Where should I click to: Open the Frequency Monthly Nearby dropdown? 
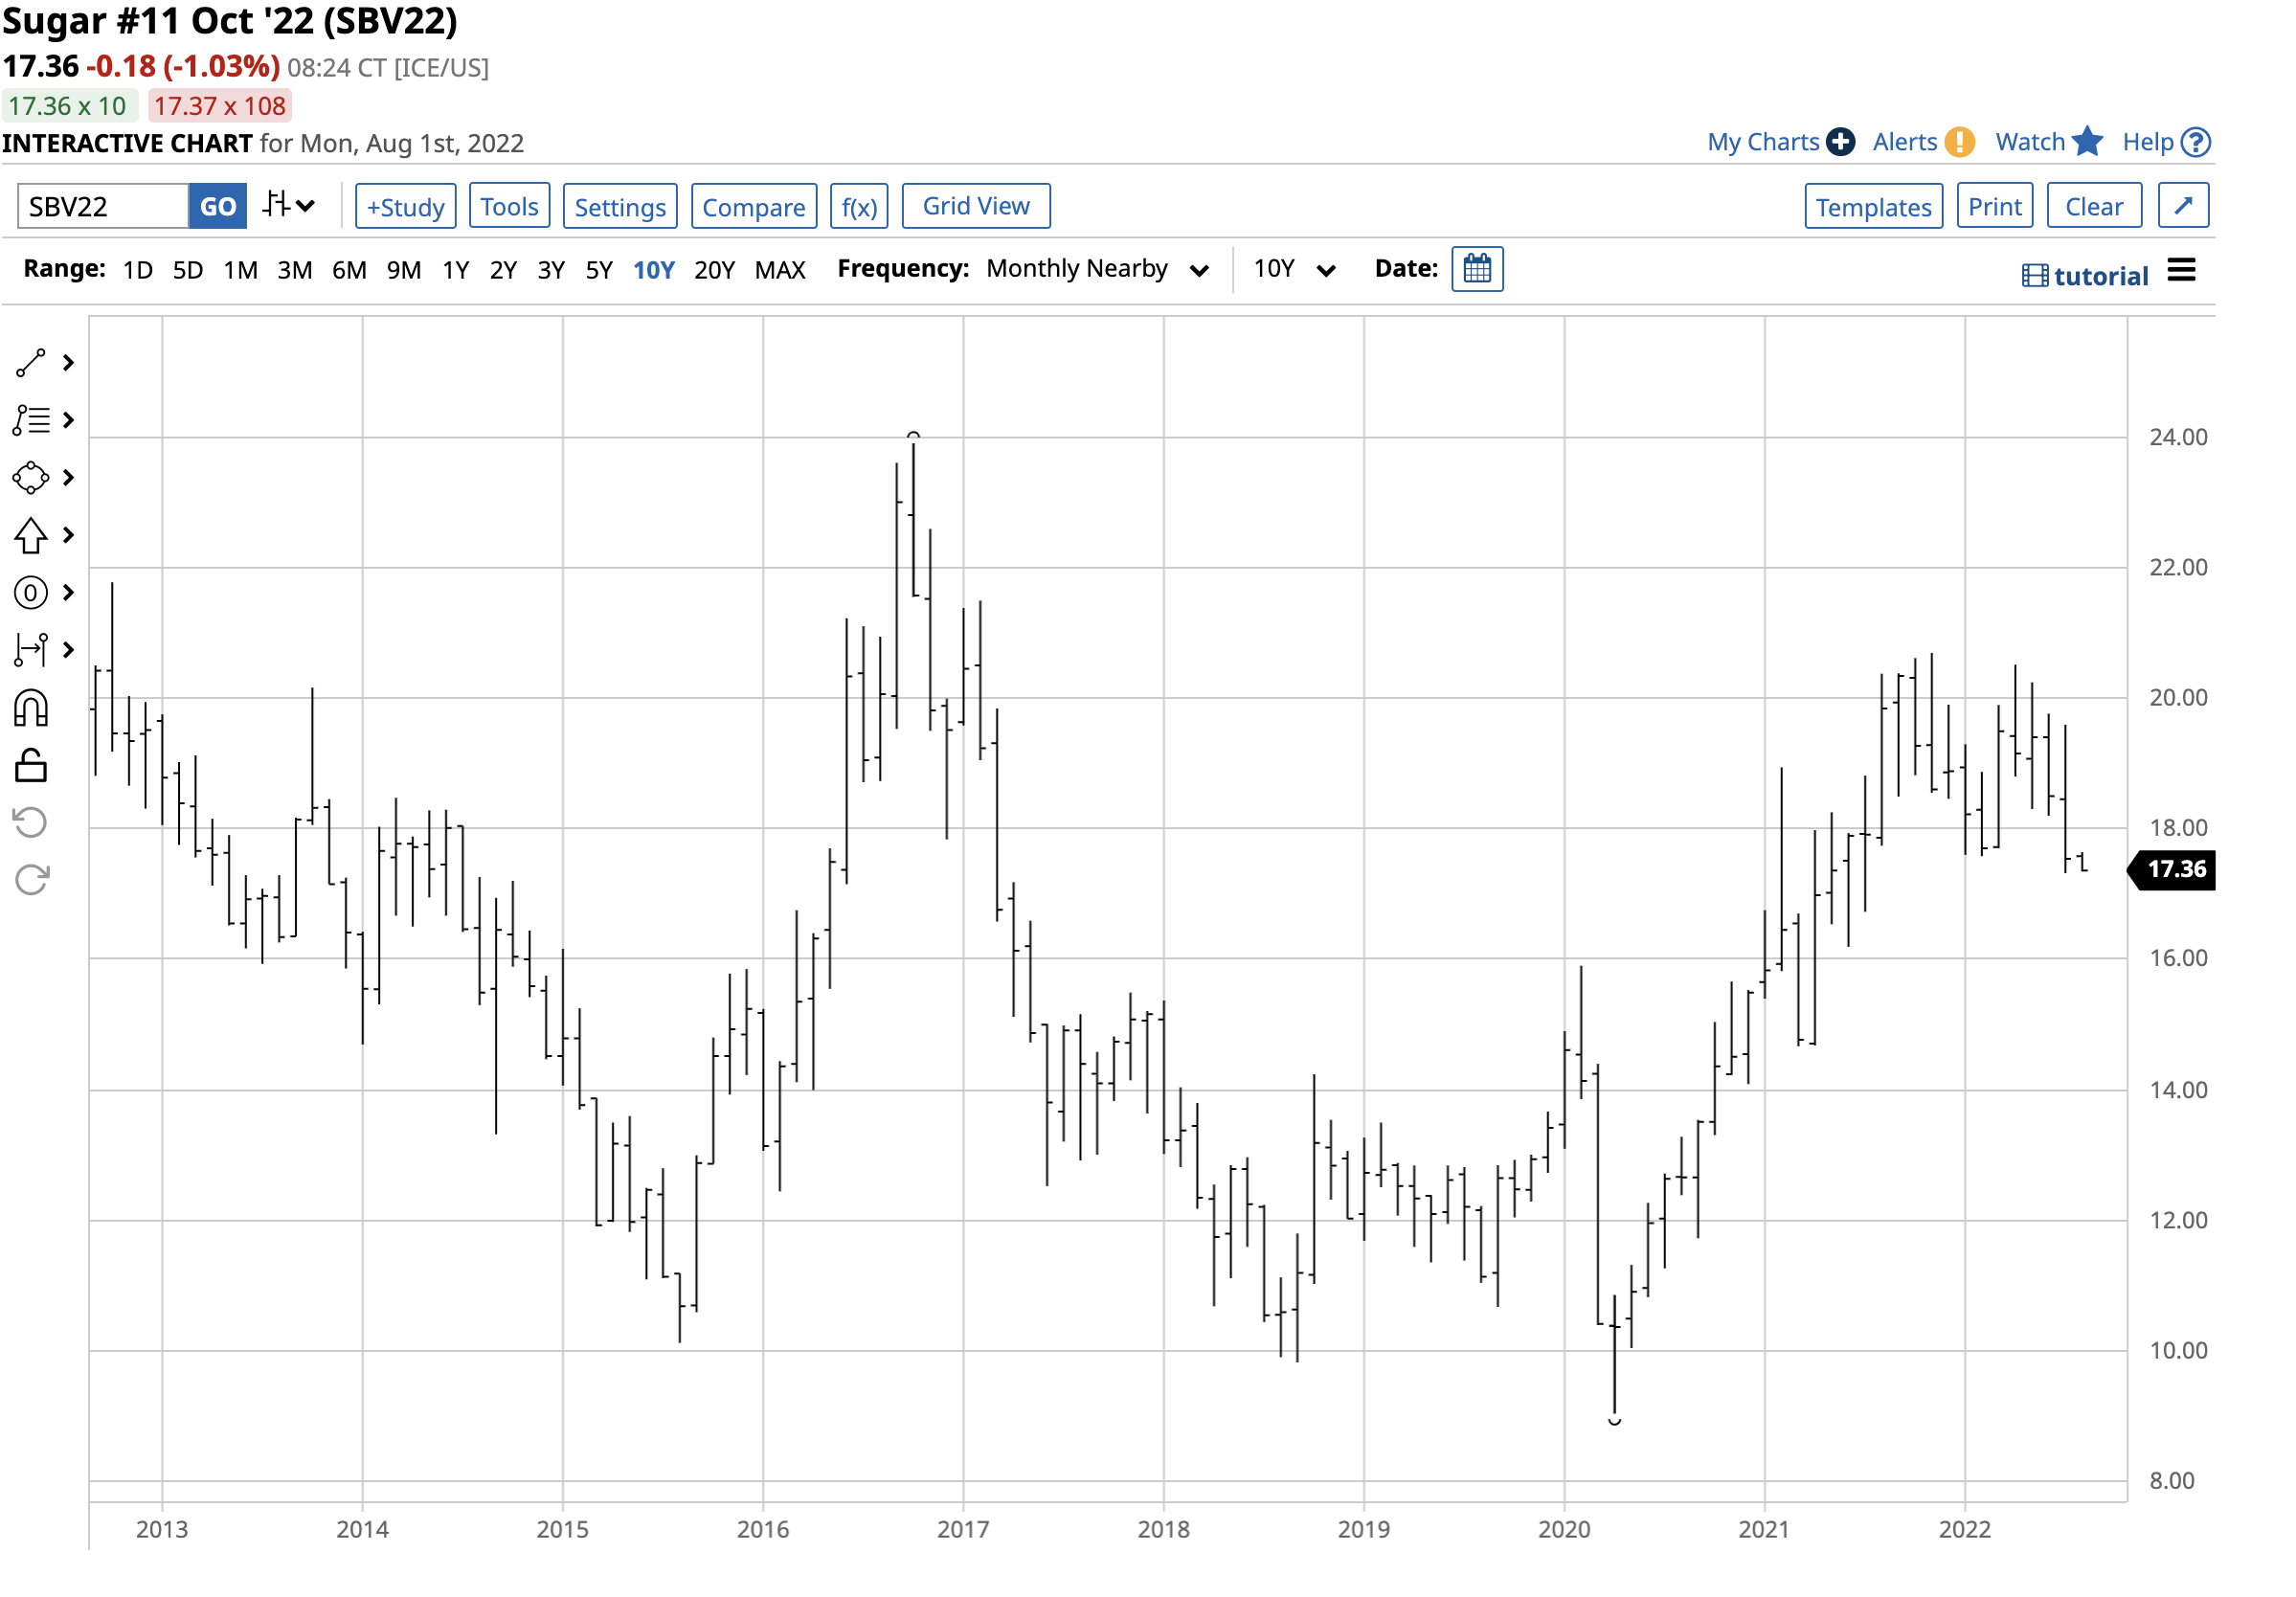pyautogui.click(x=1097, y=269)
